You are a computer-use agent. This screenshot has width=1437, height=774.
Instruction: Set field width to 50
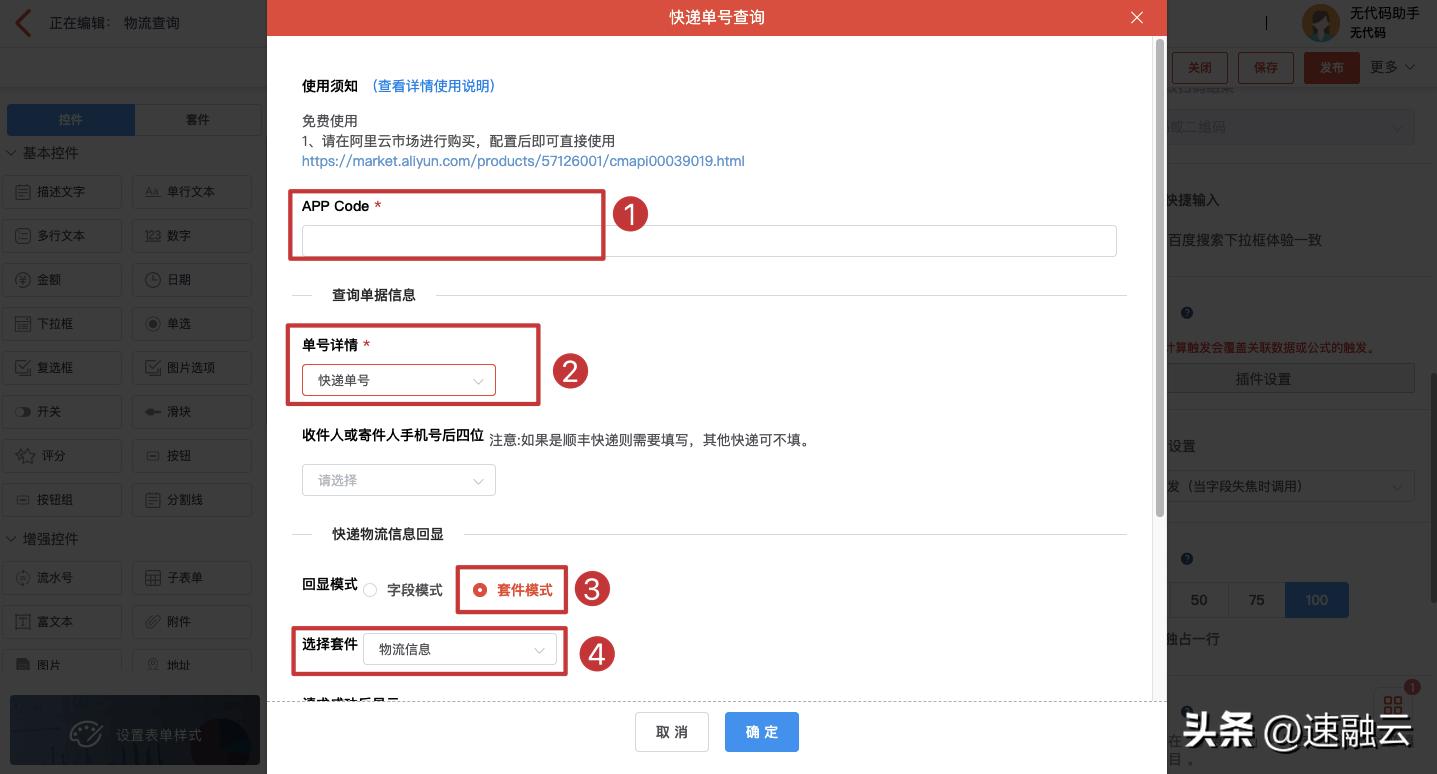tap(1198, 599)
